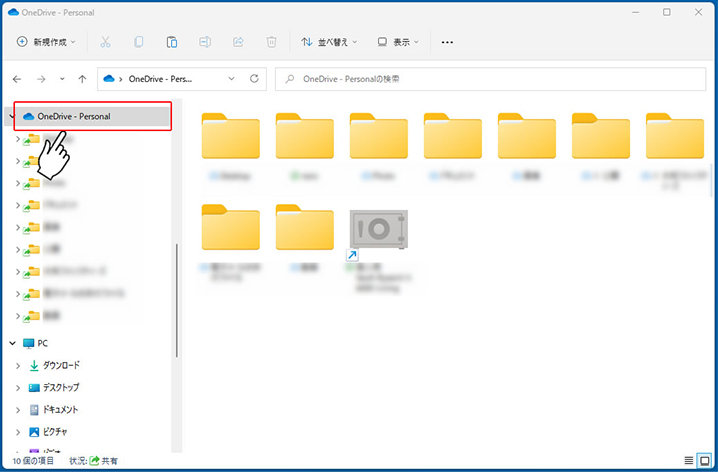The width and height of the screenshot is (719, 473).
Task: Open the 新規作成 (New) menu
Action: pos(46,42)
